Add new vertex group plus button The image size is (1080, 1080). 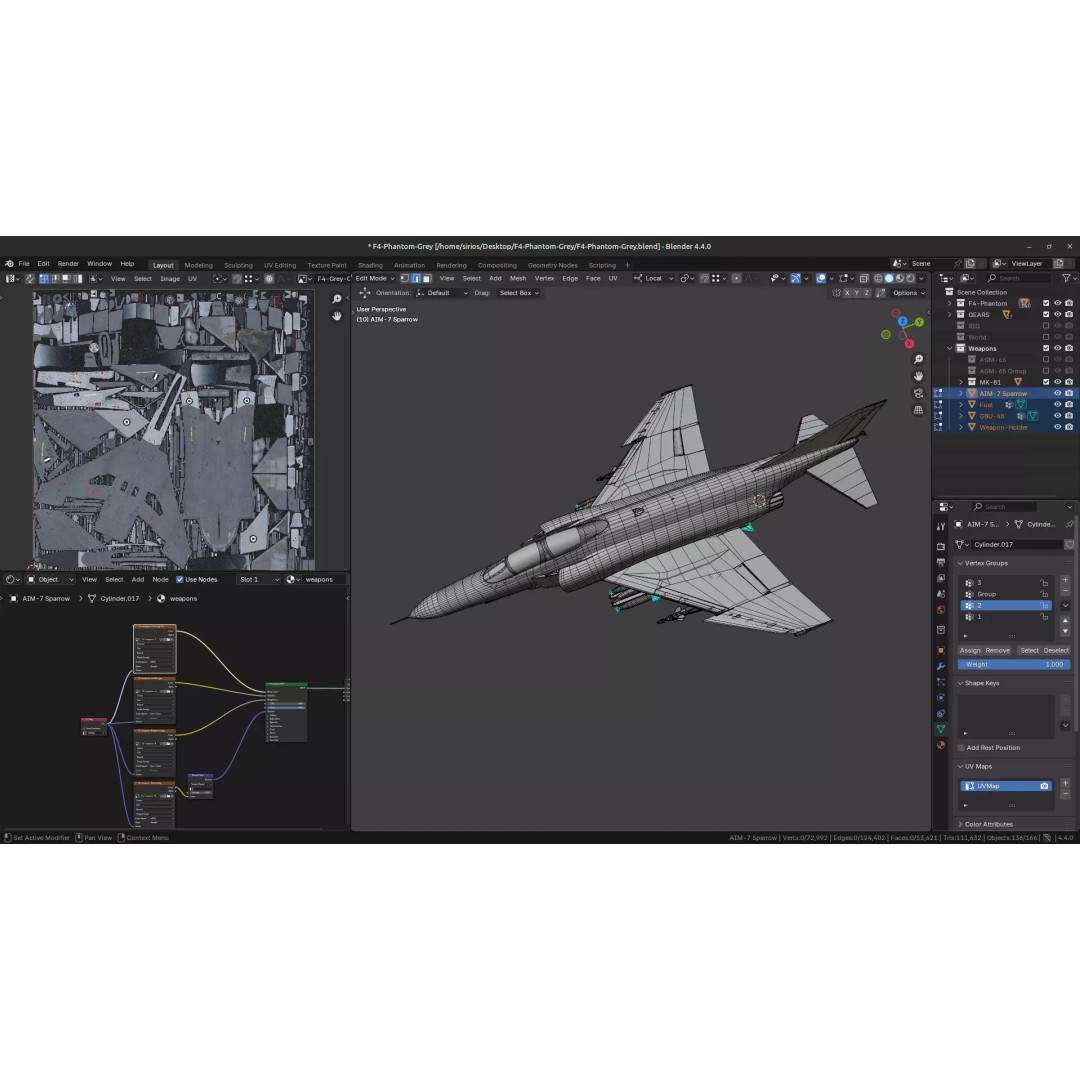pyautogui.click(x=1066, y=580)
